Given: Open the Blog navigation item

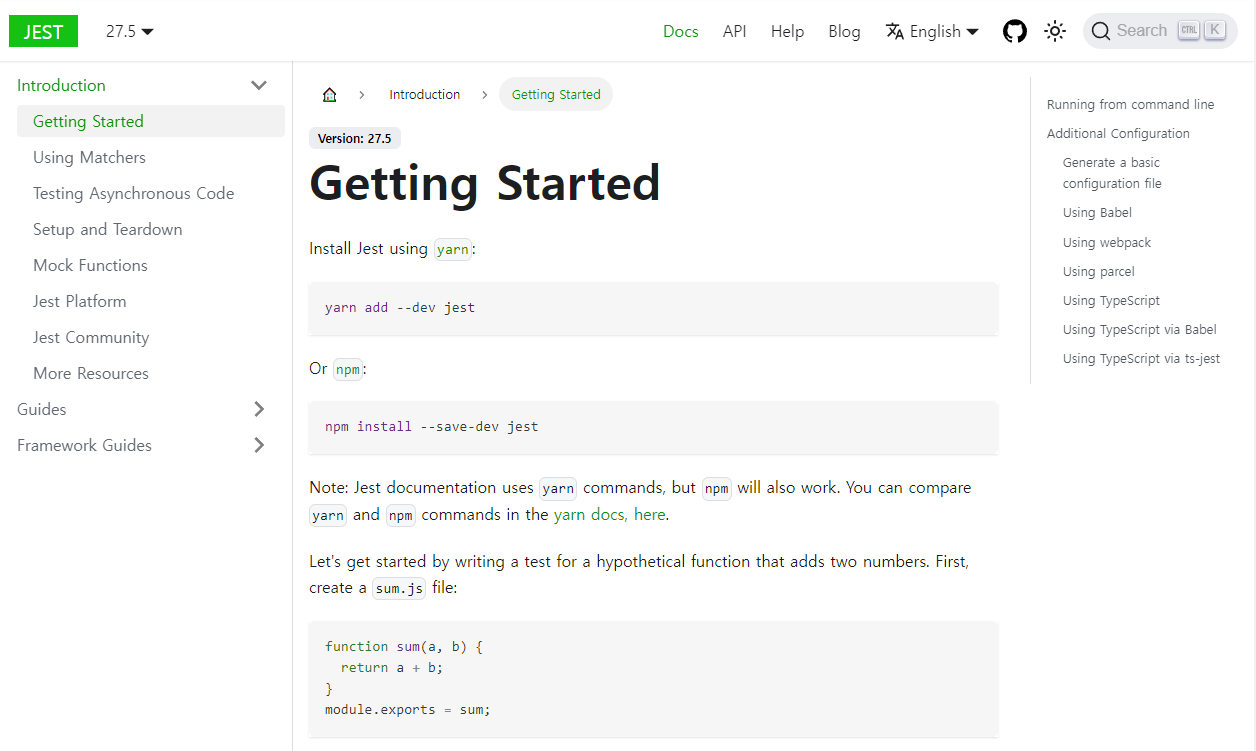Looking at the screenshot, I should tap(844, 31).
